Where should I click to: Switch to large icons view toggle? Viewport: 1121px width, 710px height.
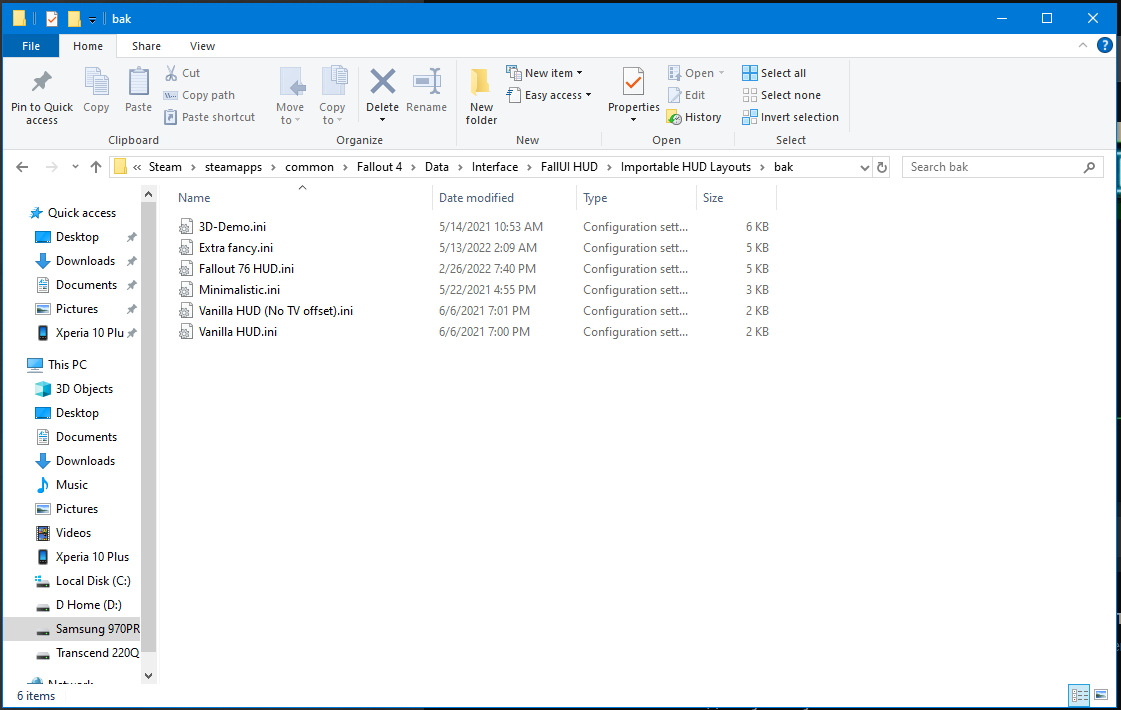(1101, 695)
